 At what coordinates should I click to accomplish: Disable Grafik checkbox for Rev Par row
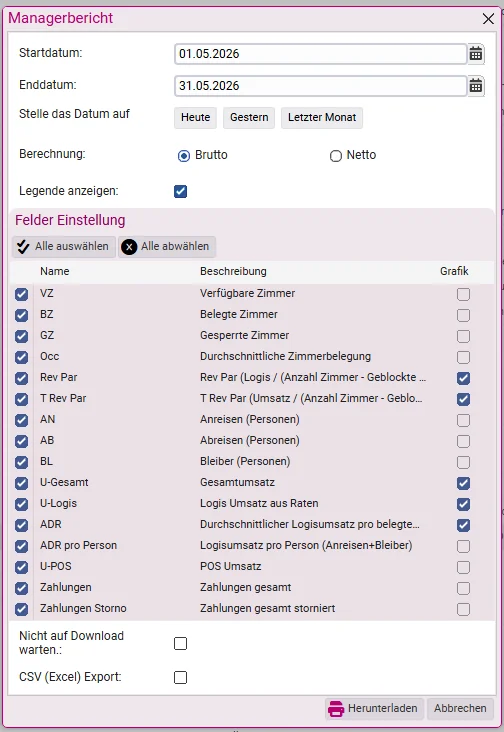(x=463, y=378)
